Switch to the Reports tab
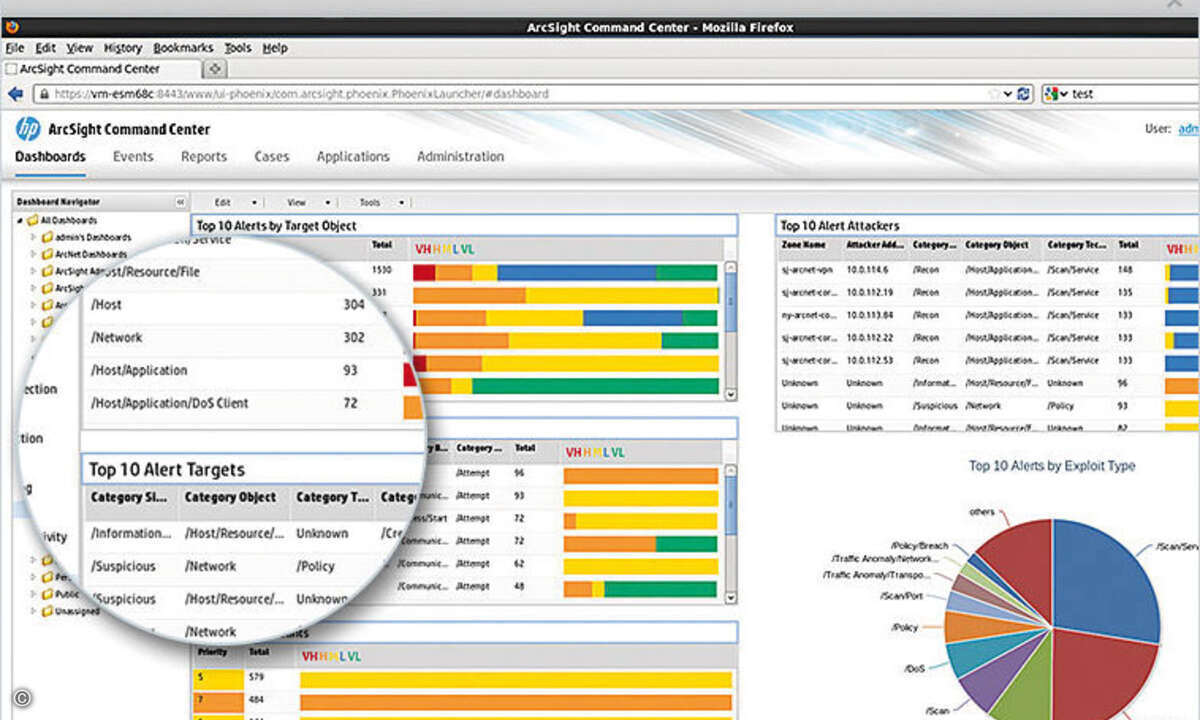The image size is (1200, 720). 204,157
